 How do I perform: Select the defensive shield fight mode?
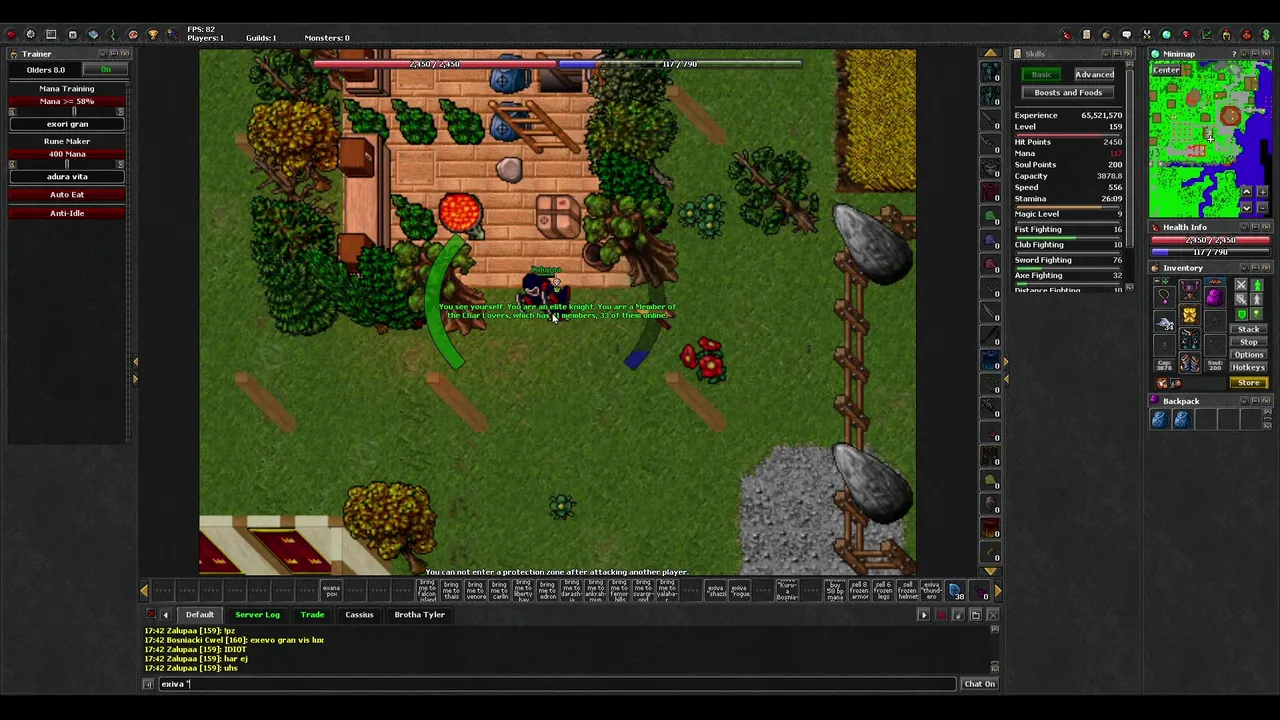click(1242, 314)
